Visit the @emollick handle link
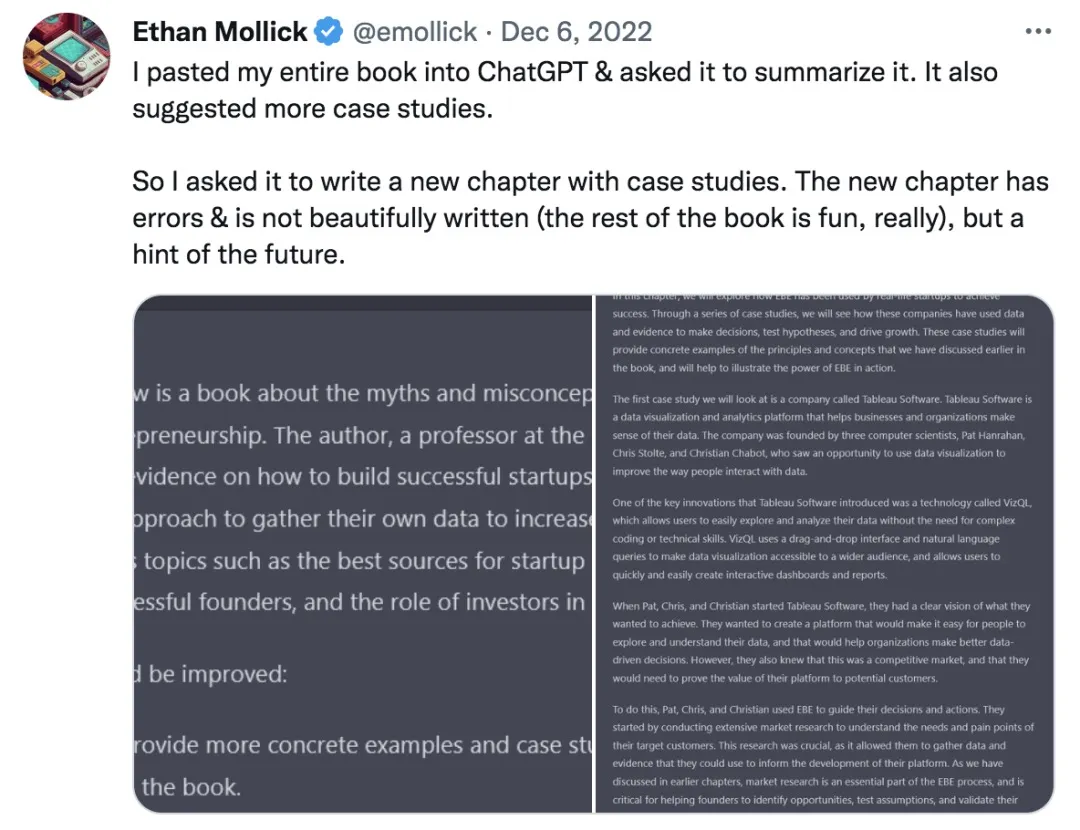 (416, 32)
